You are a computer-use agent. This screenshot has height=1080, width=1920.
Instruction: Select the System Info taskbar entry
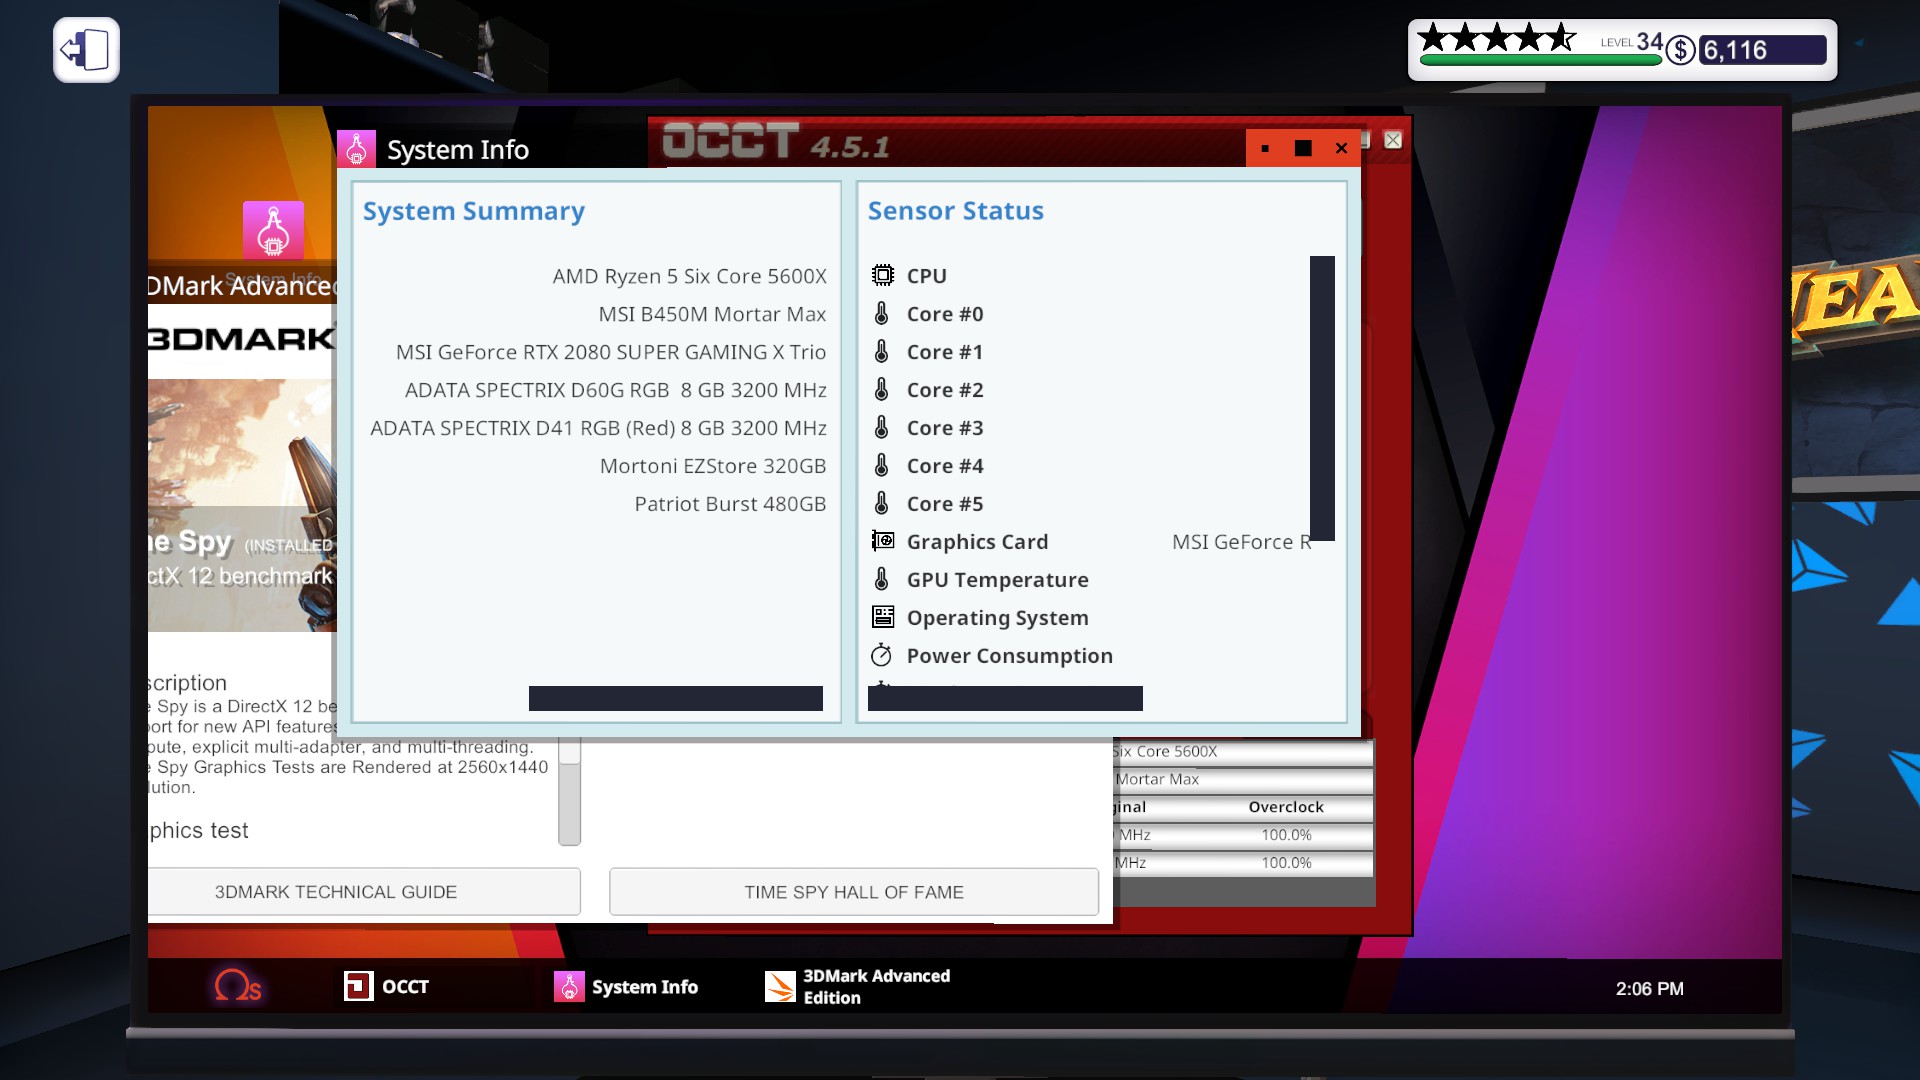coord(627,987)
